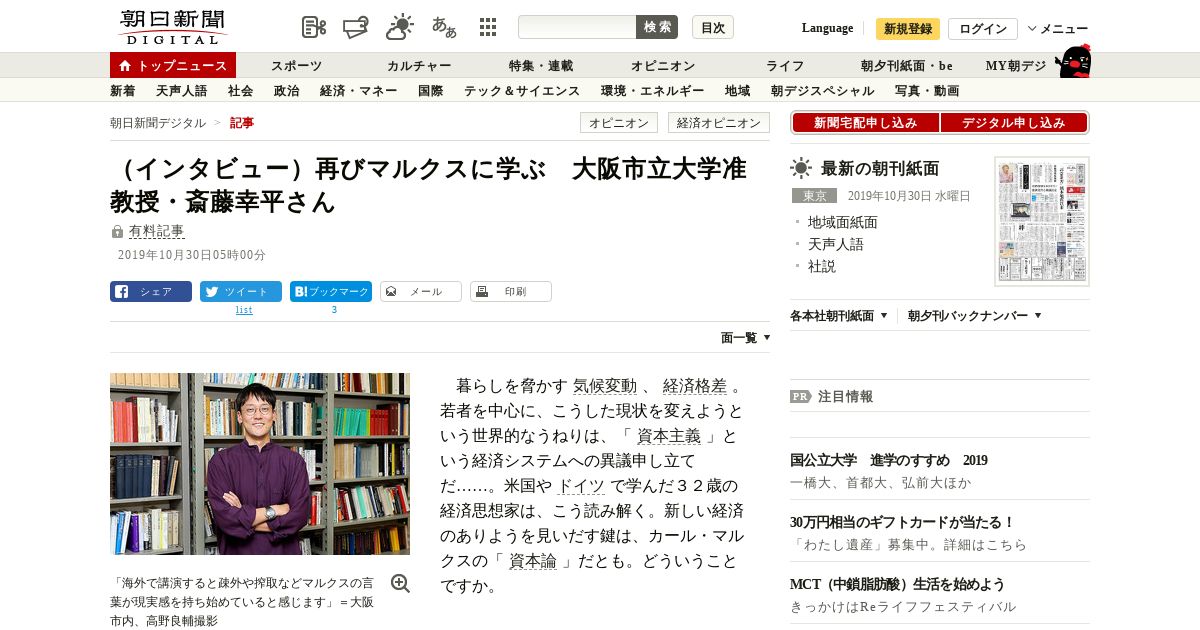Screen dimensions: 1200x630
Task: Open the ライフ tab
Action: tap(785, 66)
